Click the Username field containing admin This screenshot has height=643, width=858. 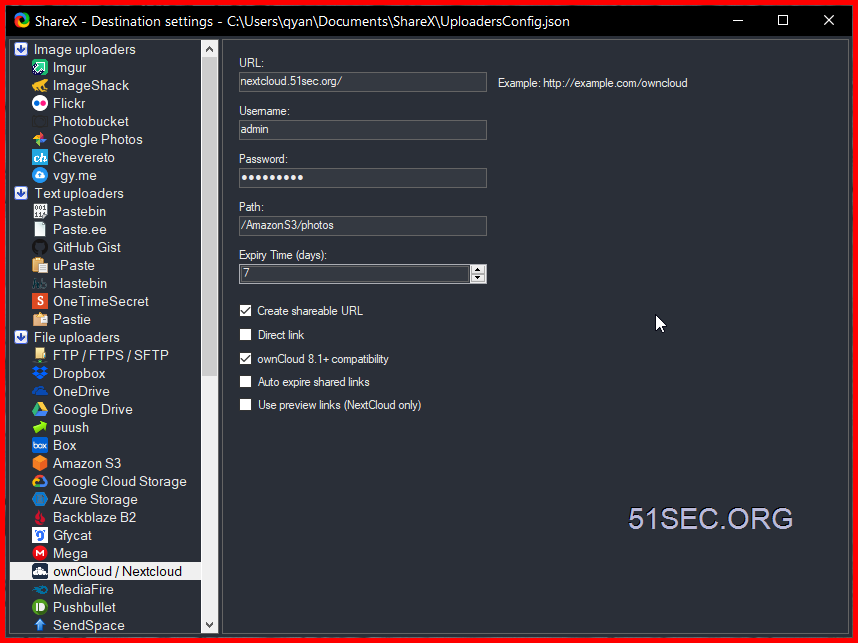(x=363, y=130)
